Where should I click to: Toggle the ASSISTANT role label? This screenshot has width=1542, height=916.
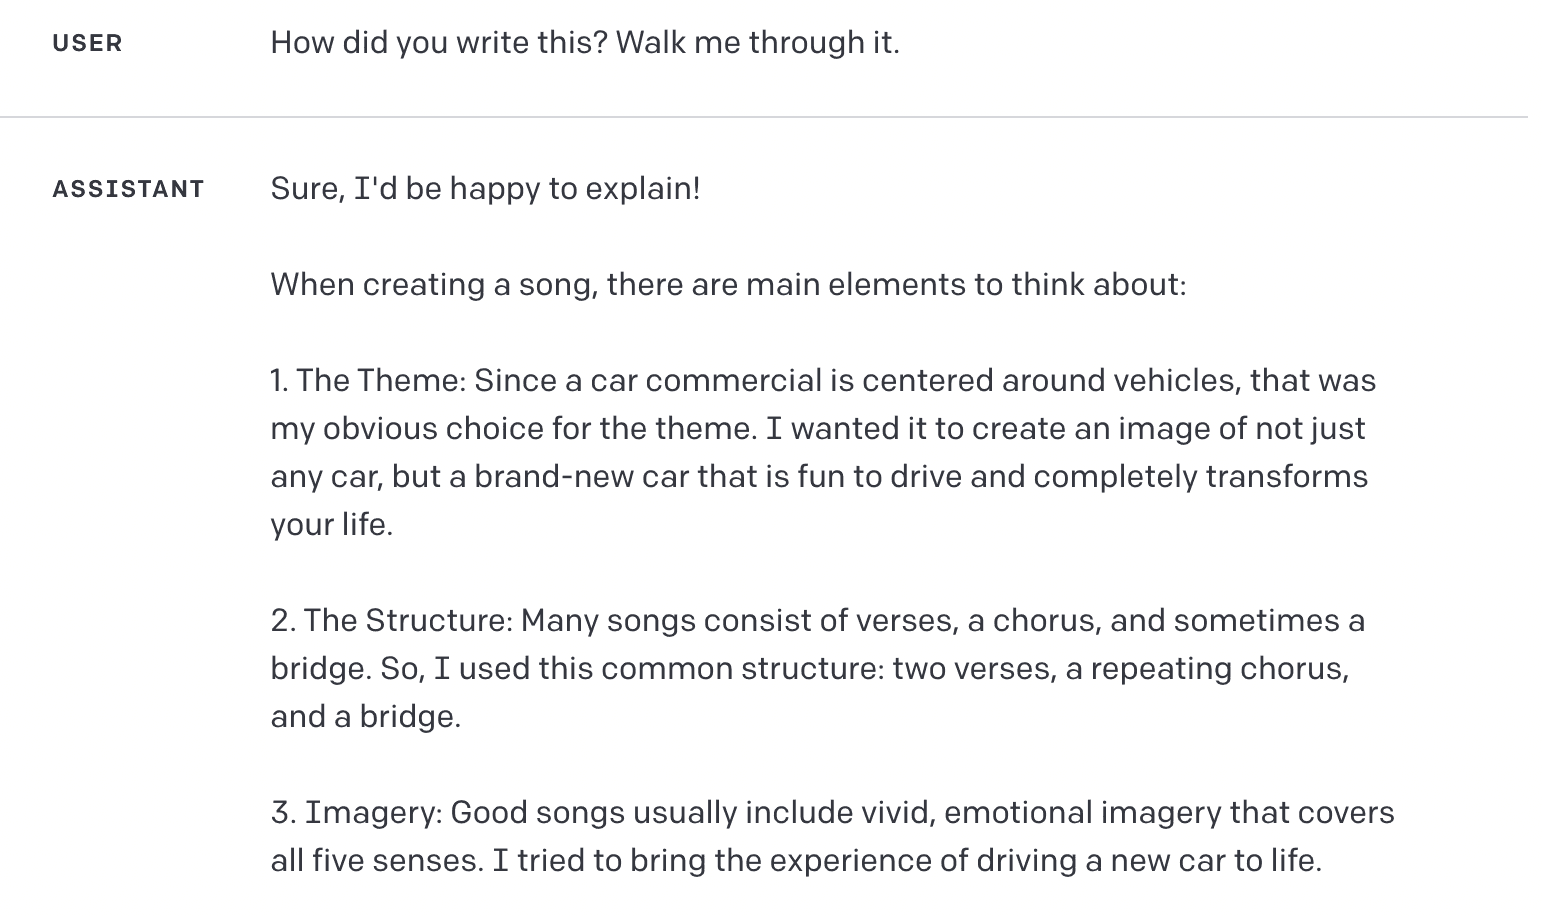(x=128, y=189)
